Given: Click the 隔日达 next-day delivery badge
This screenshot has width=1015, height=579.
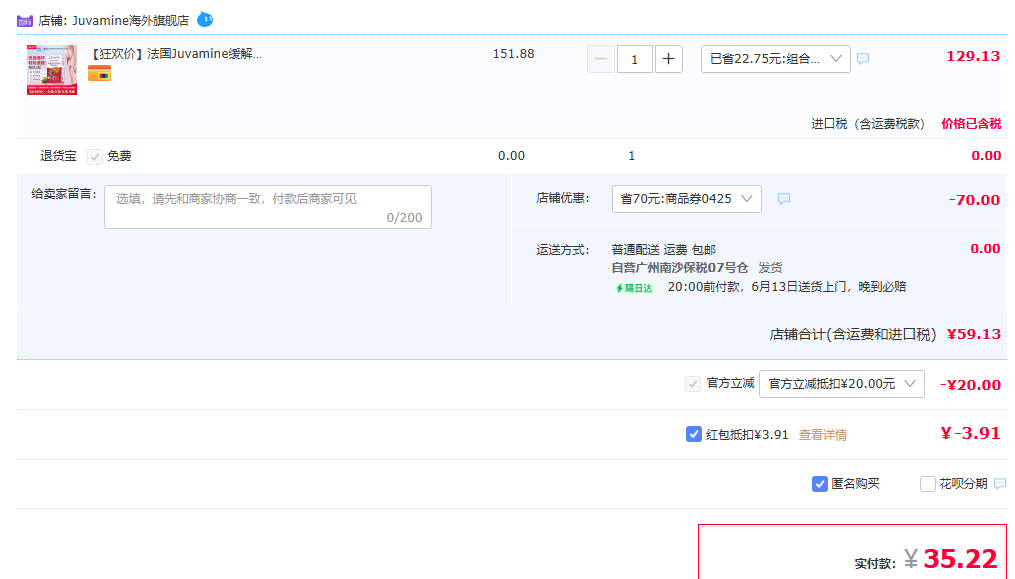Looking at the screenshot, I should 634,288.
